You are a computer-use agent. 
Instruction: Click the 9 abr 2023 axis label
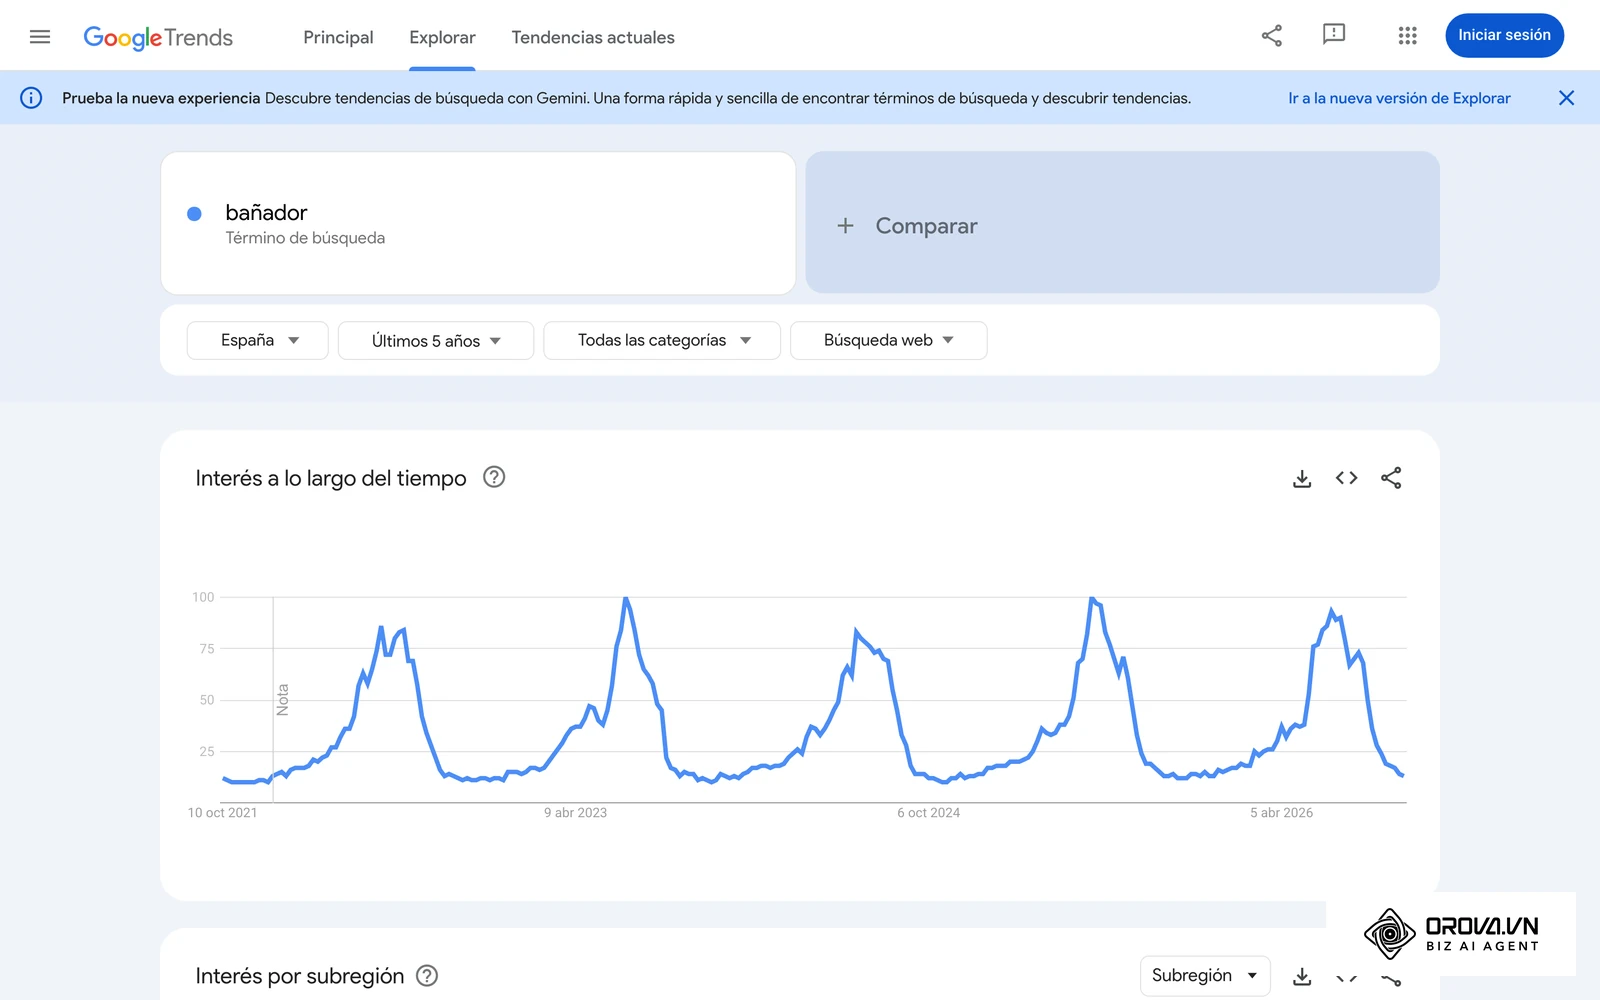[575, 813]
